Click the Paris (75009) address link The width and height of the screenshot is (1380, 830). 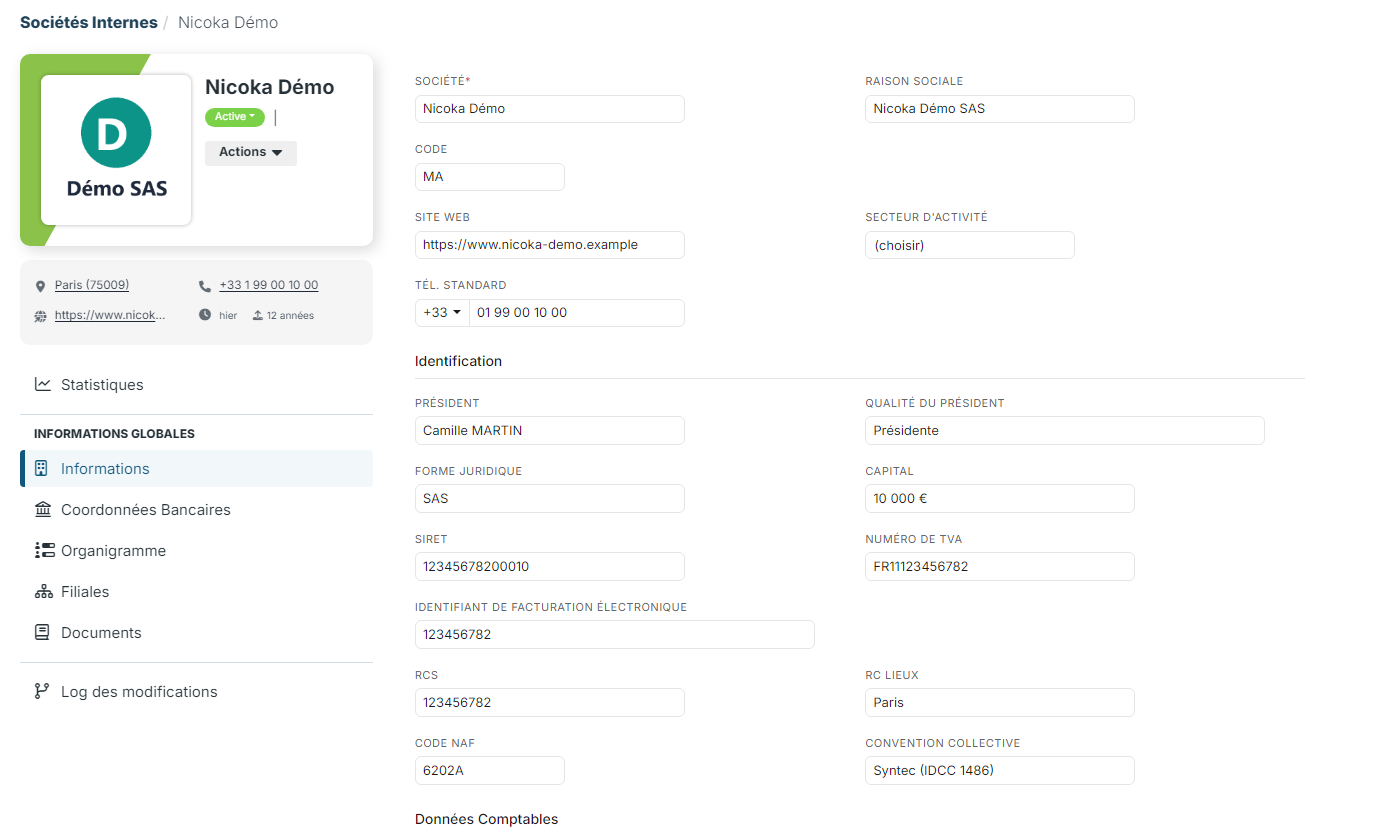point(92,285)
